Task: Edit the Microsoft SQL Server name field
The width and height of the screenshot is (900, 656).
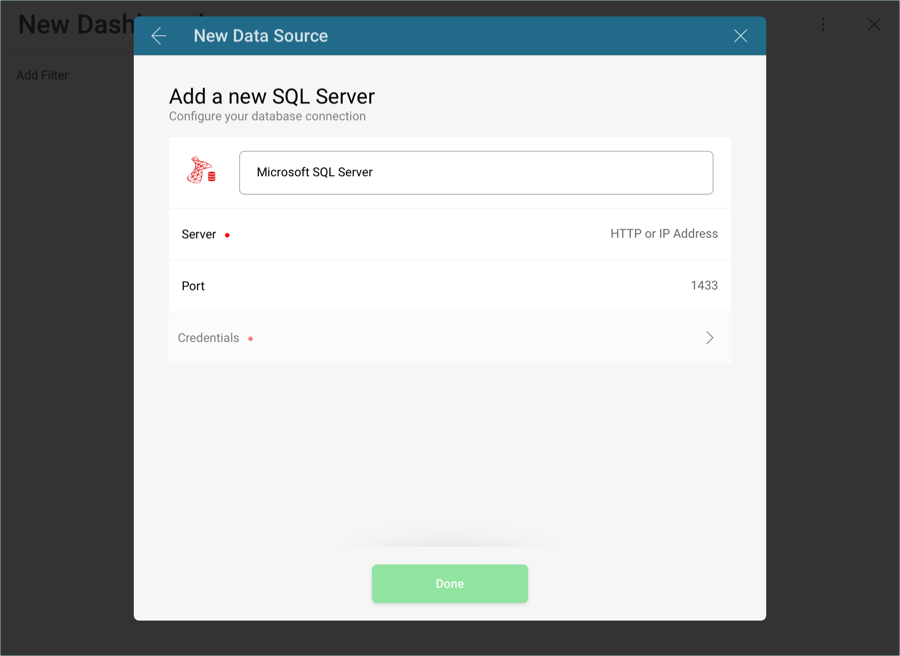Action: coord(476,173)
